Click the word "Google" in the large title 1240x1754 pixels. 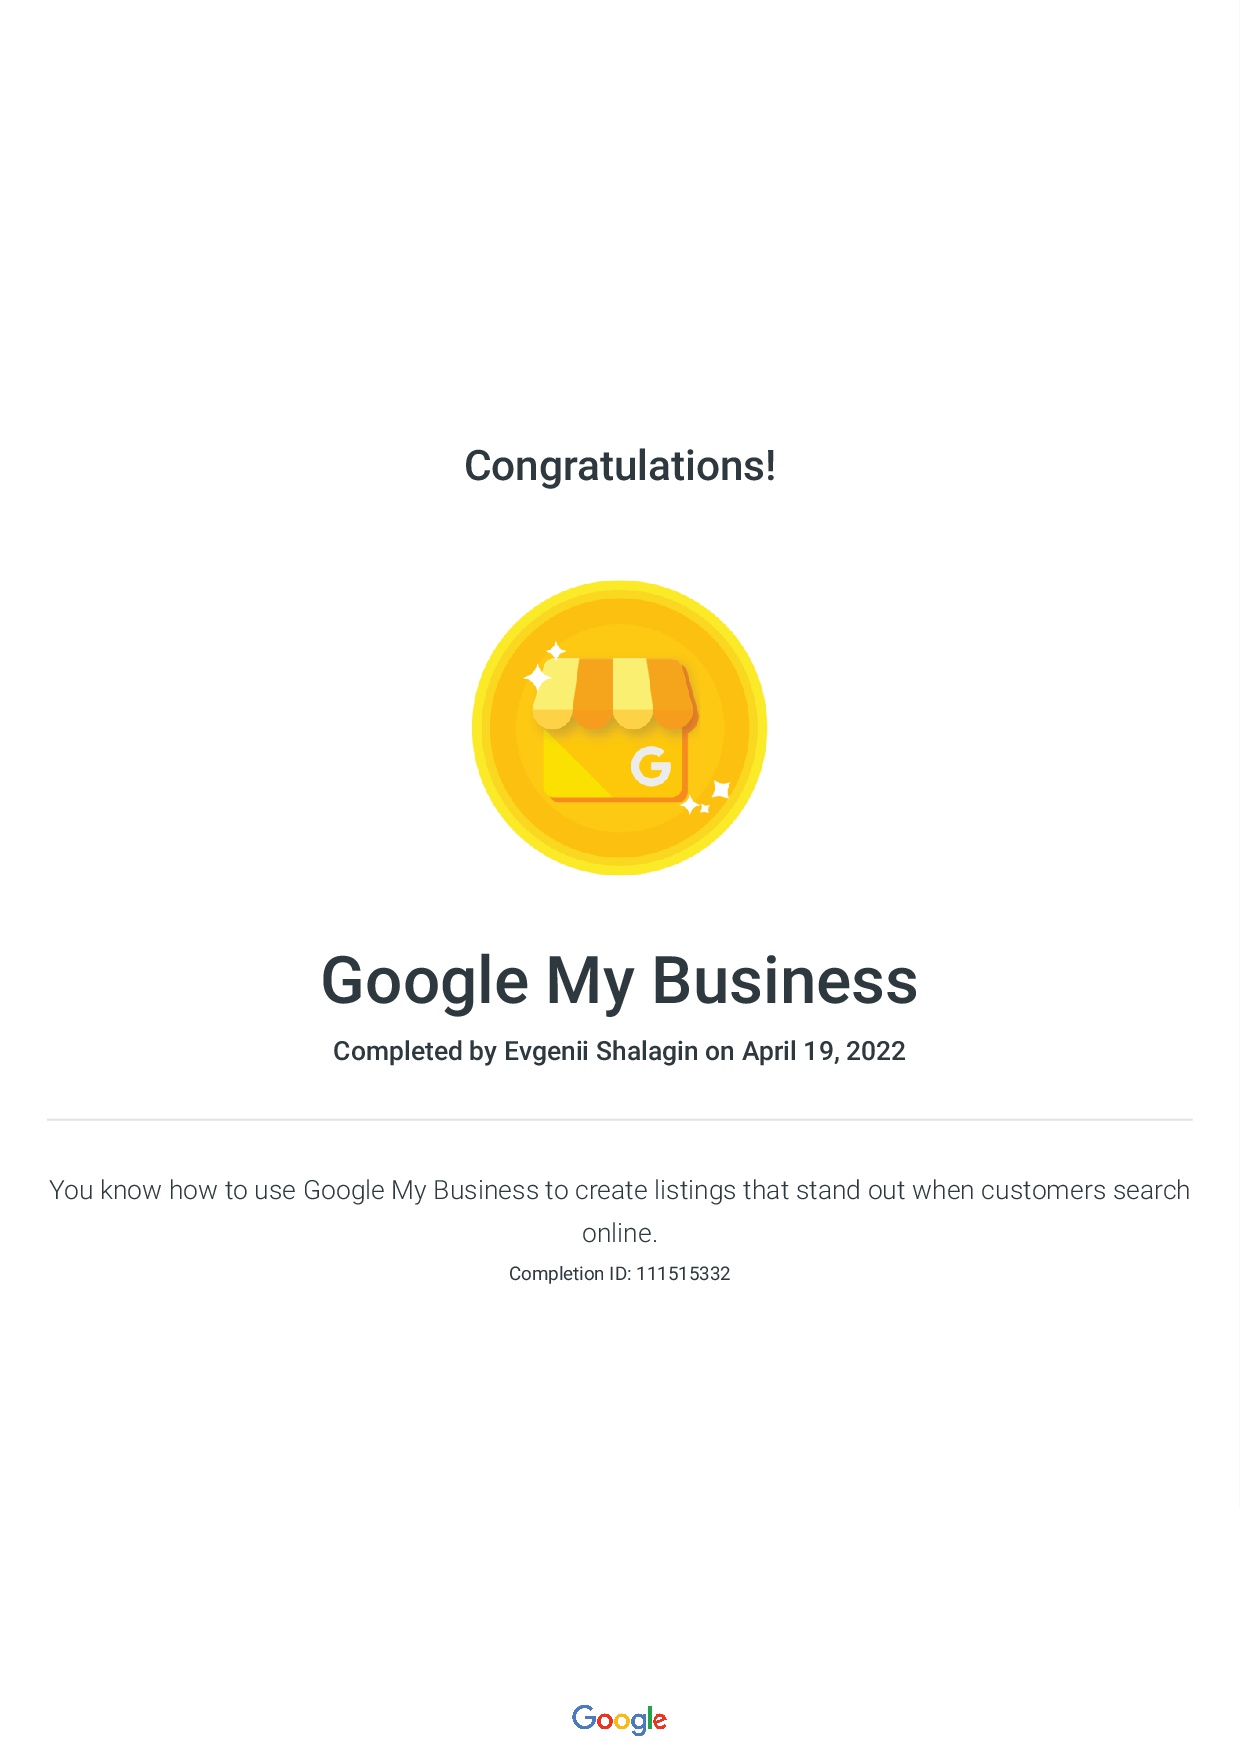pyautogui.click(x=424, y=981)
